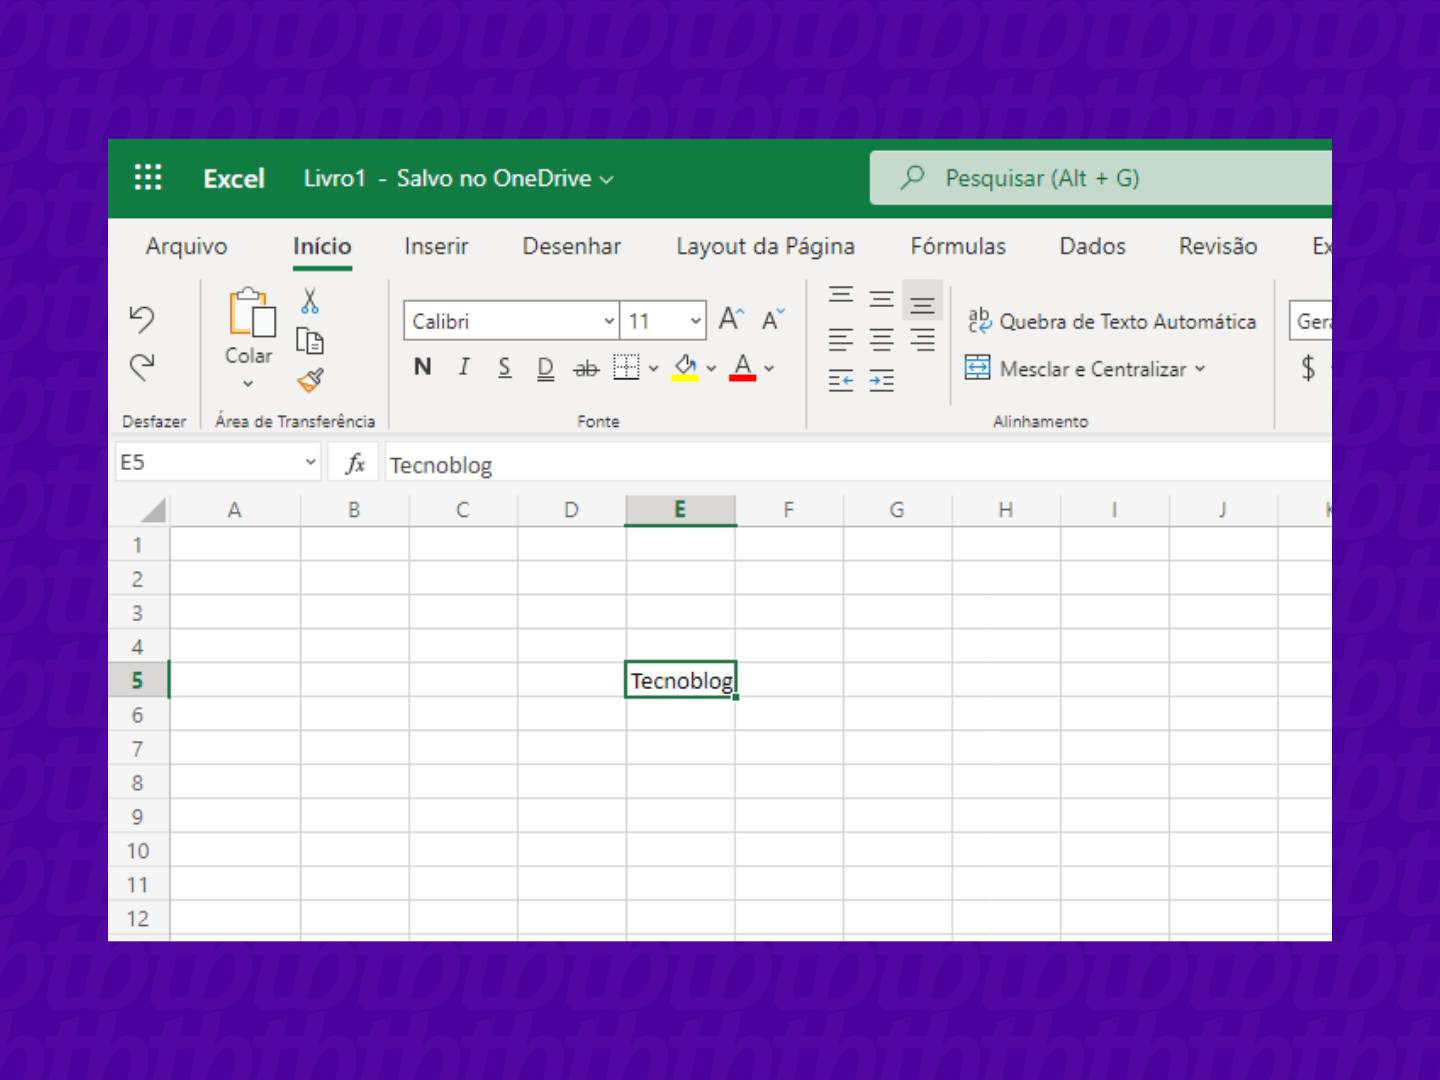Open the Inserir ribbon tab
This screenshot has height=1080, width=1440.
point(436,246)
